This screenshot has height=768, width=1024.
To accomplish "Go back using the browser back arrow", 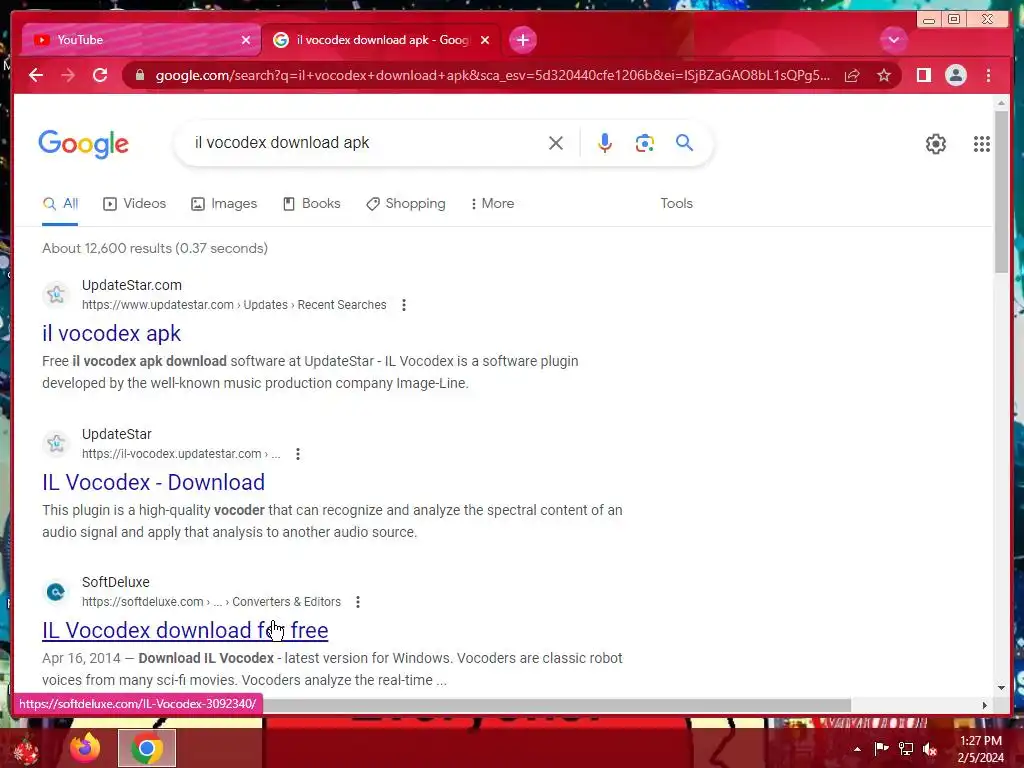I will click(36, 76).
